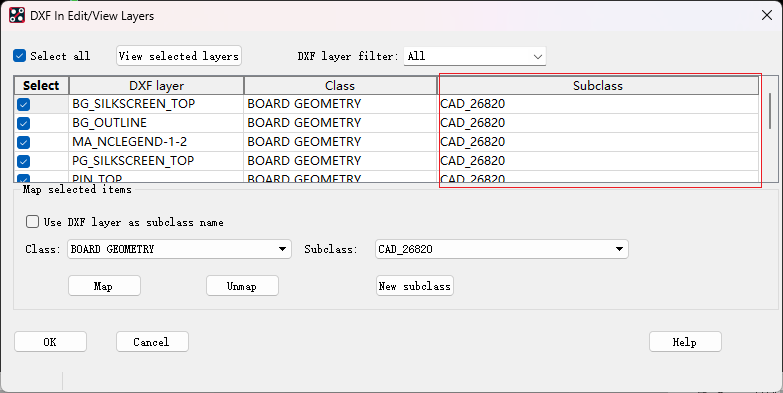Click the DXF layer column header
Image resolution: width=783 pixels, height=393 pixels.
[156, 85]
